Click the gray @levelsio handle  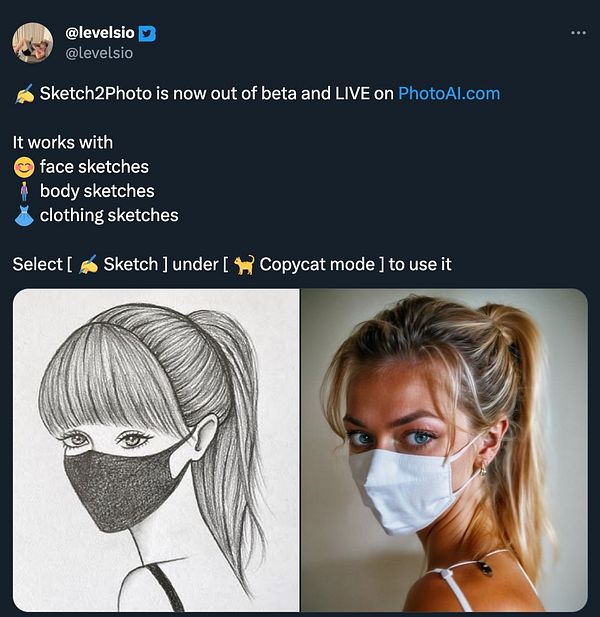click(99, 53)
